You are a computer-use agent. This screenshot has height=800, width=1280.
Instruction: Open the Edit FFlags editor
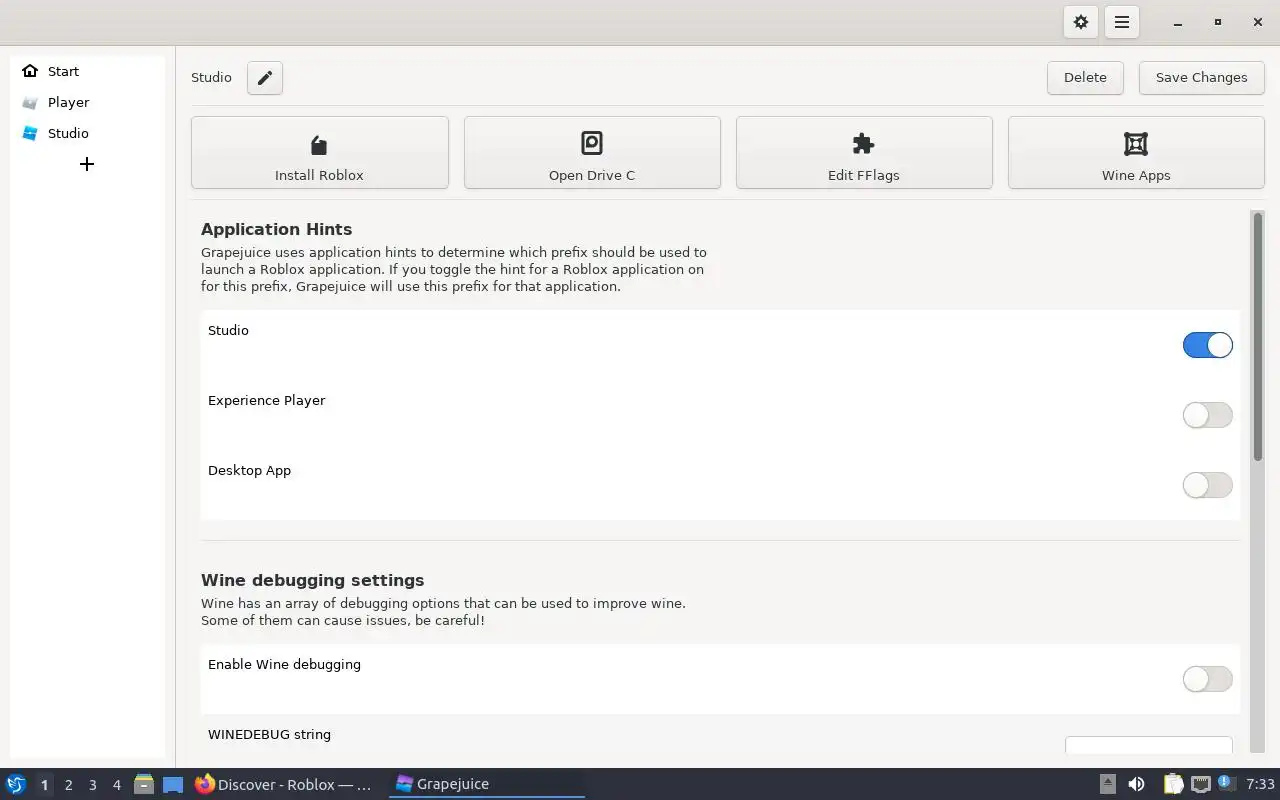coord(864,153)
